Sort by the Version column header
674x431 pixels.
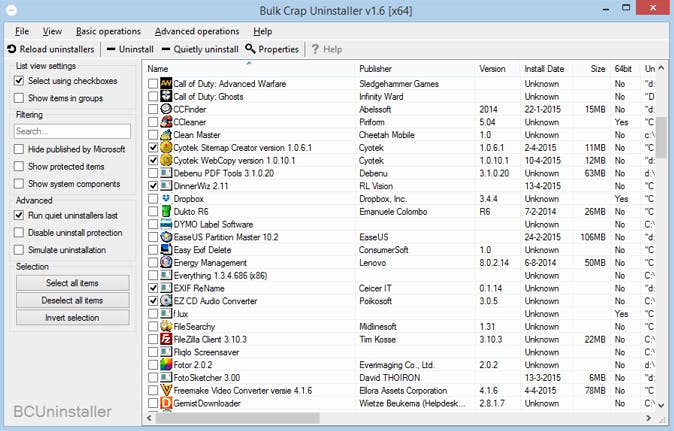pyautogui.click(x=497, y=69)
